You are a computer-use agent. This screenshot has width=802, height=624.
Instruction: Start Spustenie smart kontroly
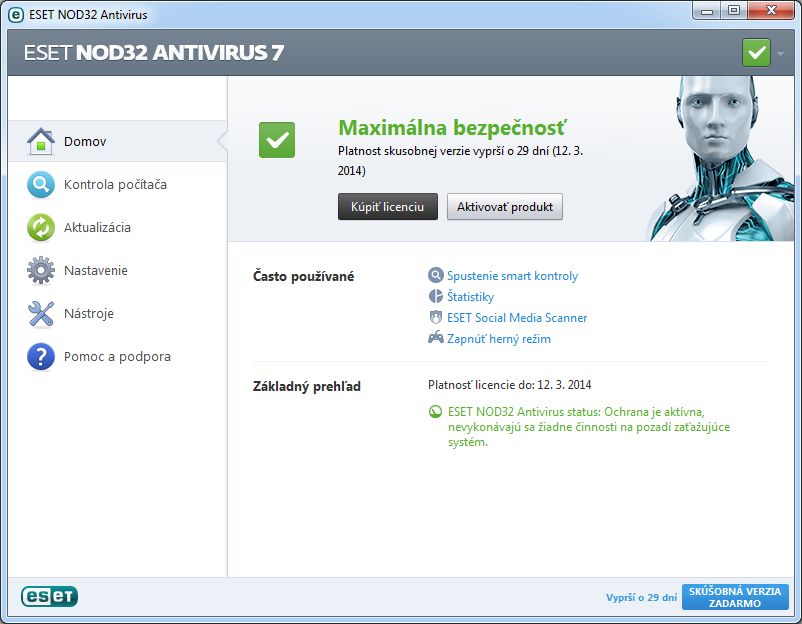point(512,276)
